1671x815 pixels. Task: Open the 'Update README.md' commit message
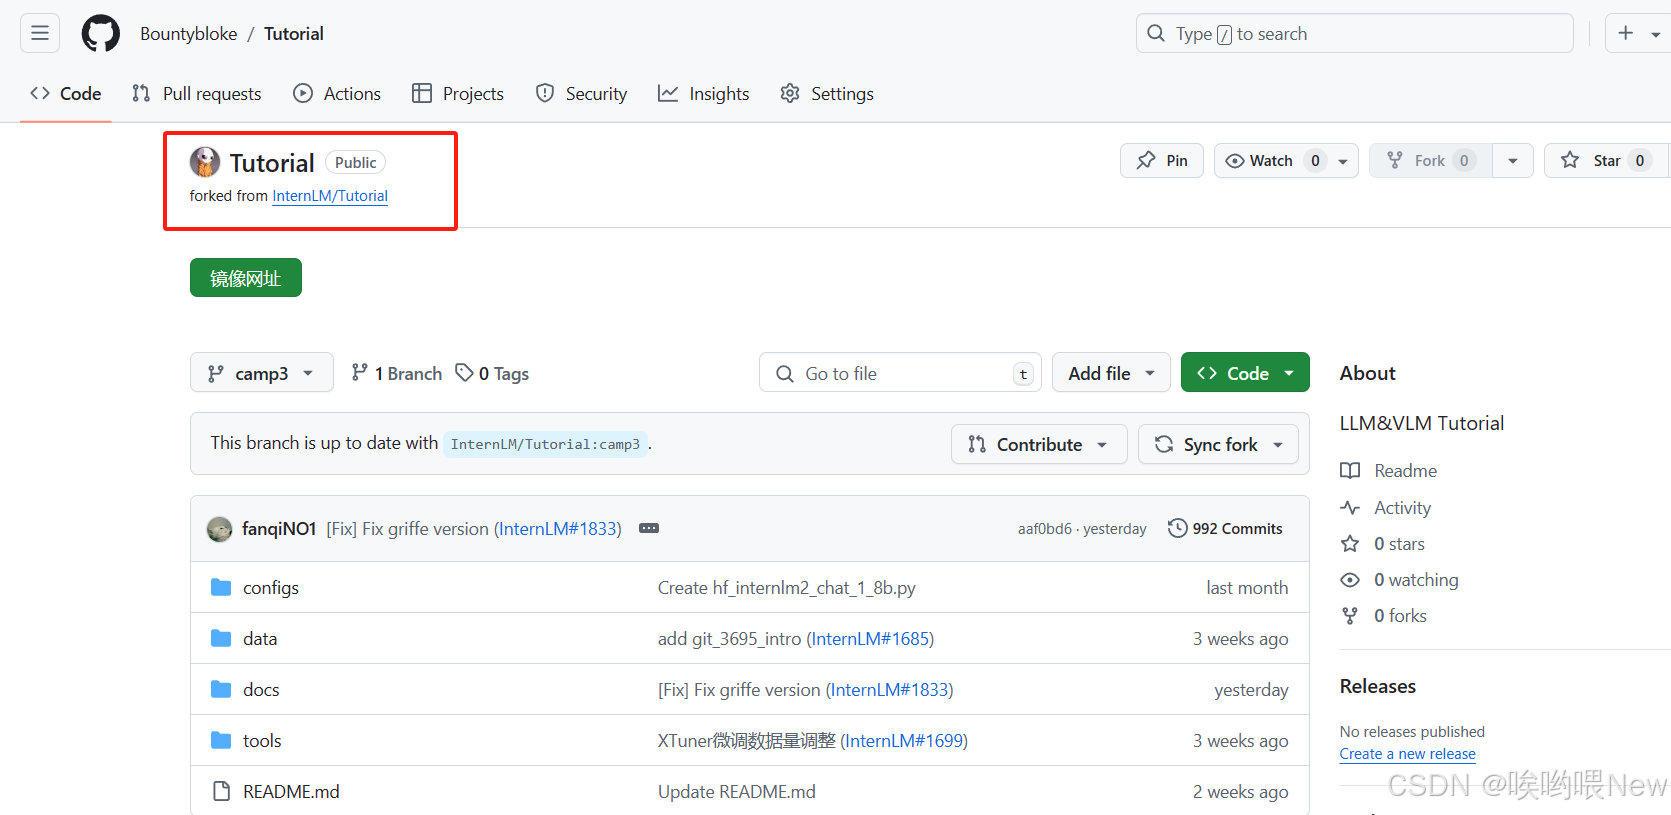pyautogui.click(x=737, y=792)
